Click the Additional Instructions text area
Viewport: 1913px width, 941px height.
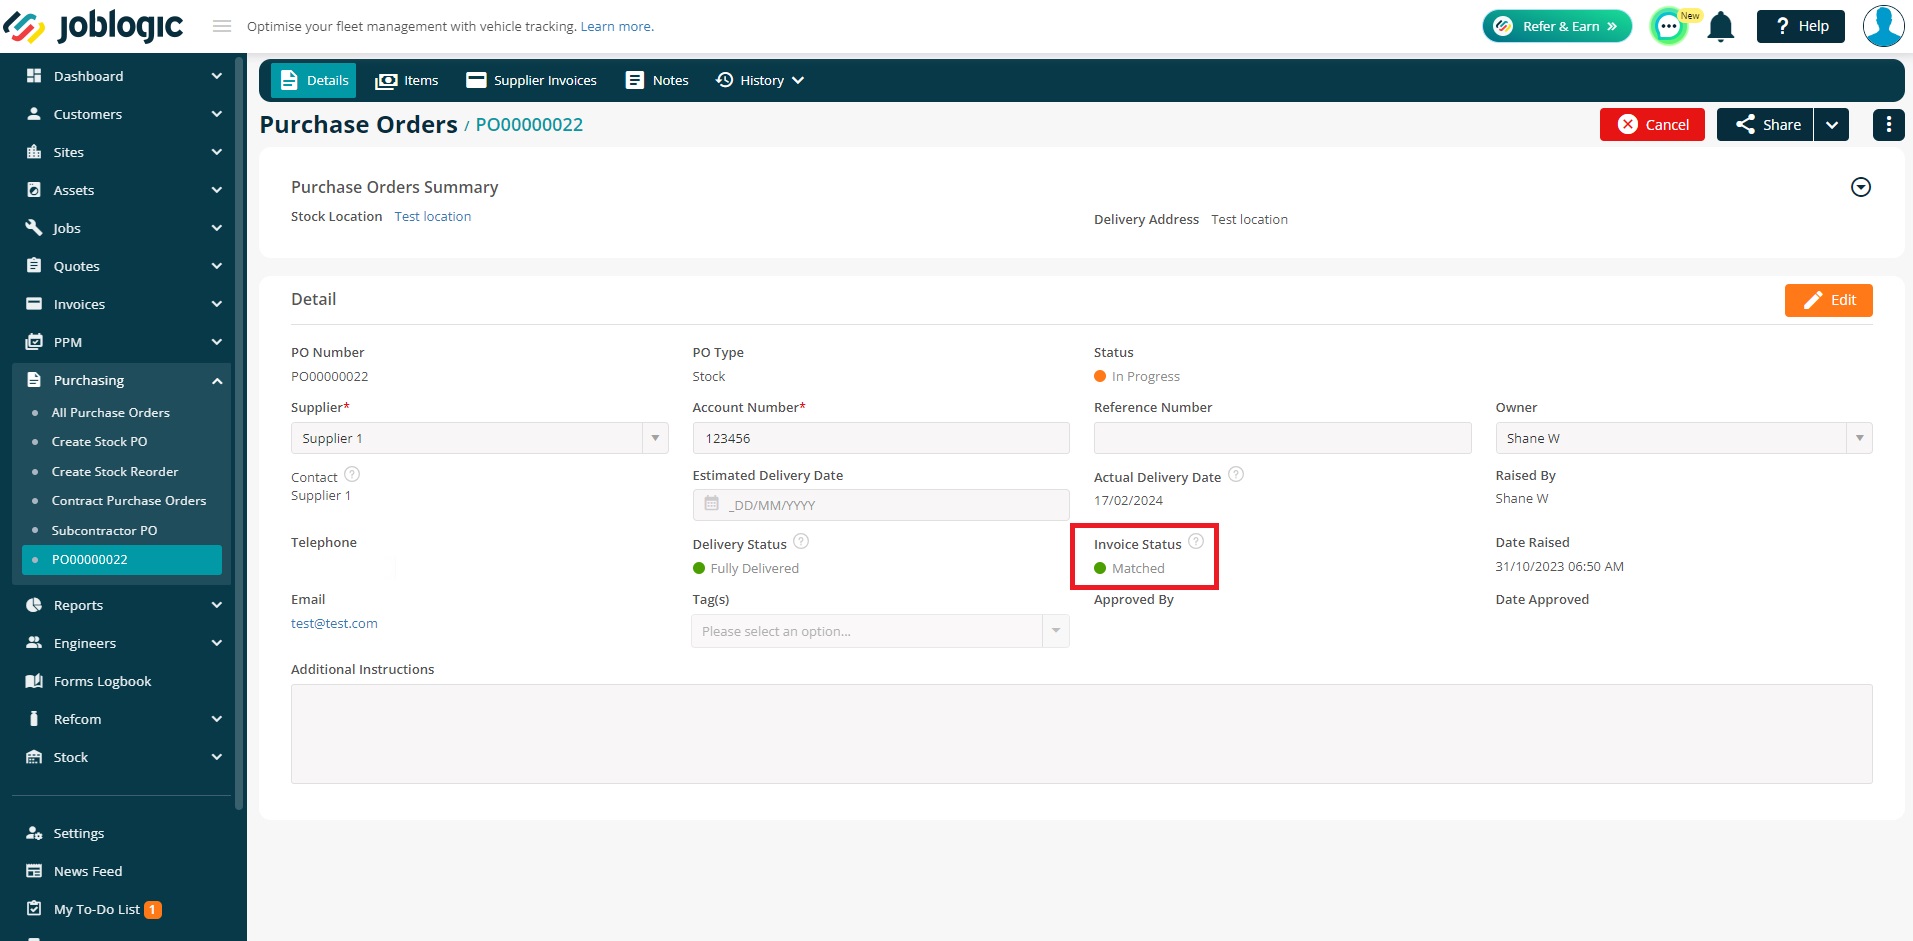pos(1081,734)
